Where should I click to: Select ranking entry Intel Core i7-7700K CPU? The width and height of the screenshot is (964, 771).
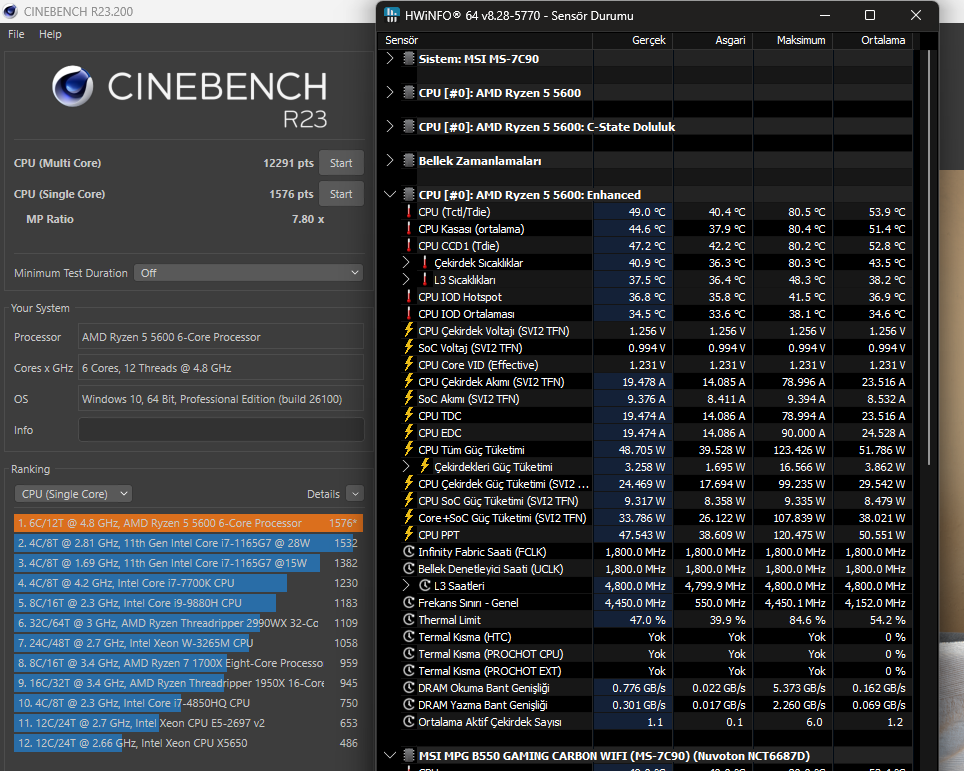(188, 583)
